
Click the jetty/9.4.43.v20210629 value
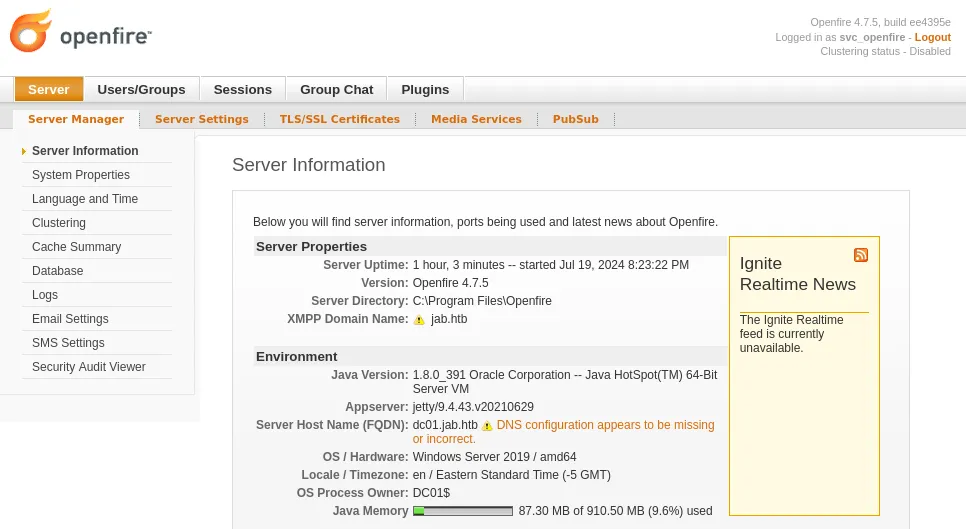[473, 406]
